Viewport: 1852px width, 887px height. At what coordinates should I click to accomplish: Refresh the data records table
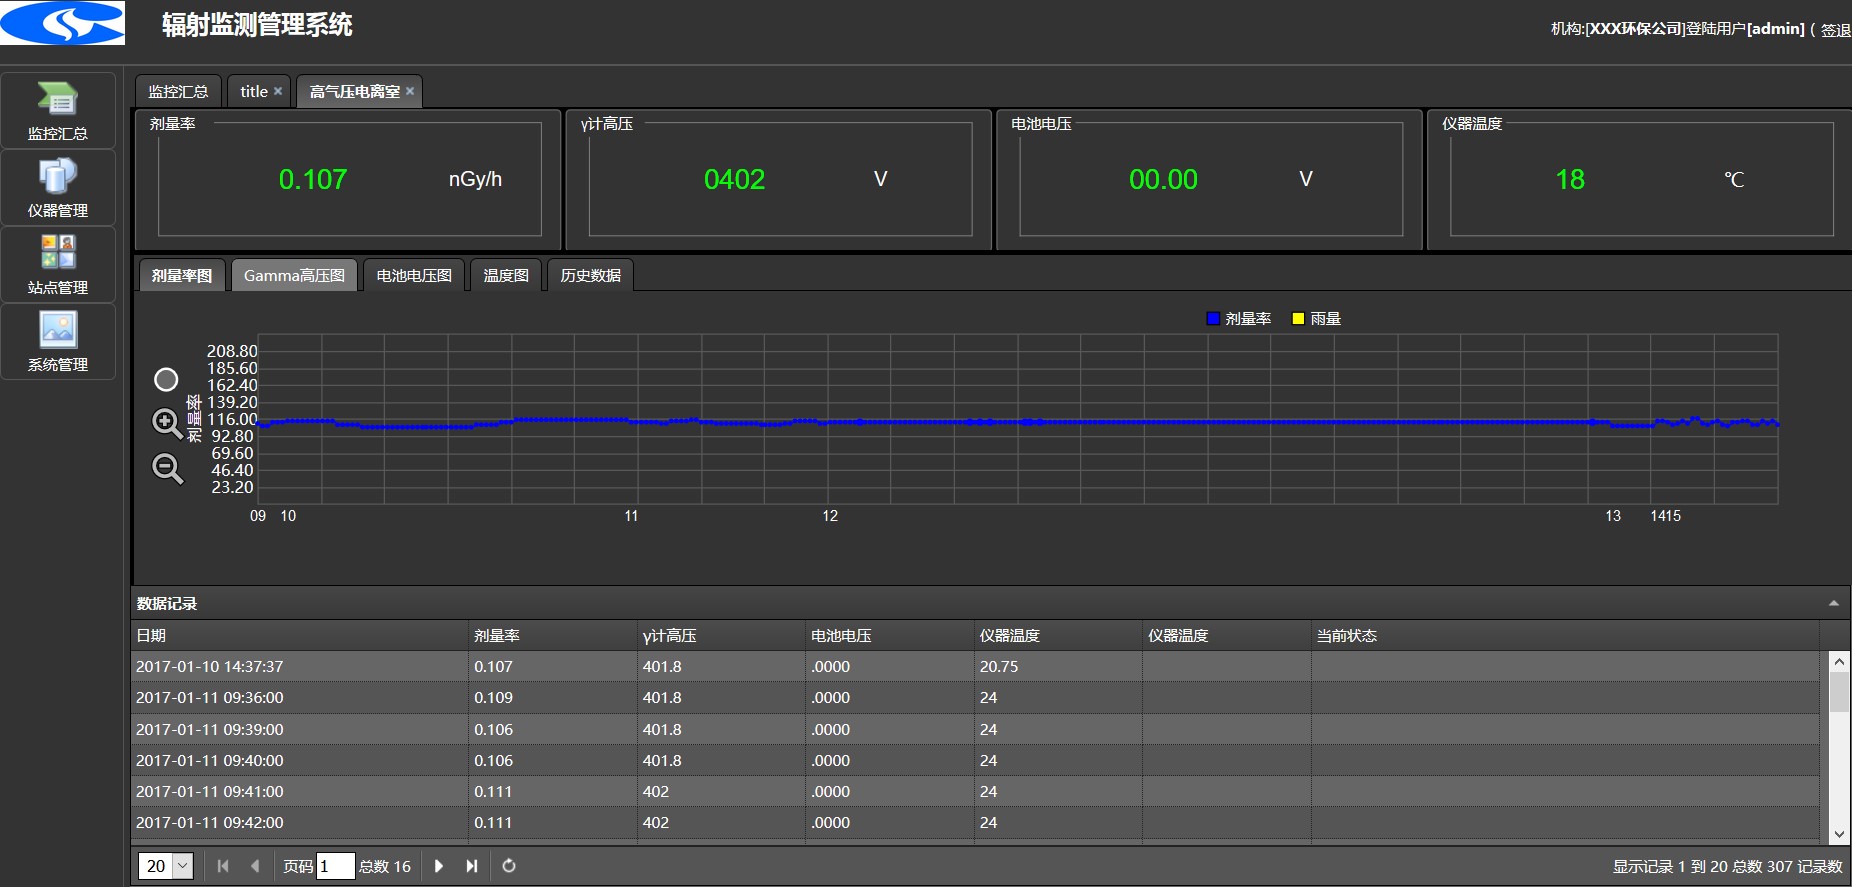click(509, 866)
